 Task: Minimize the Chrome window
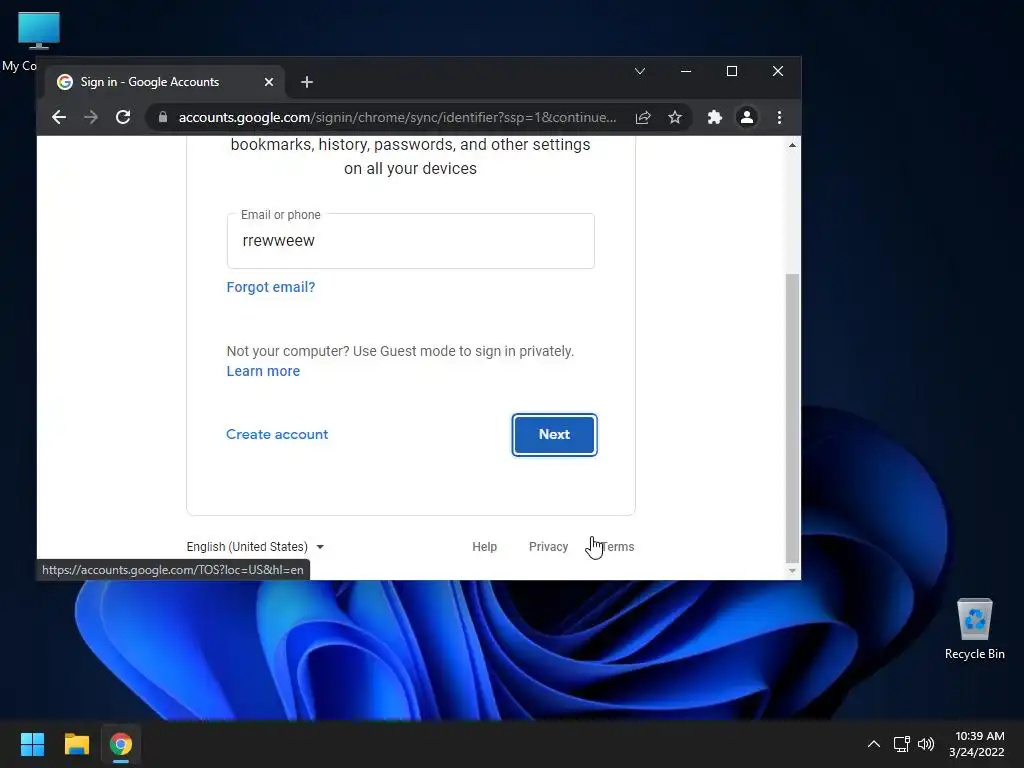tap(686, 71)
